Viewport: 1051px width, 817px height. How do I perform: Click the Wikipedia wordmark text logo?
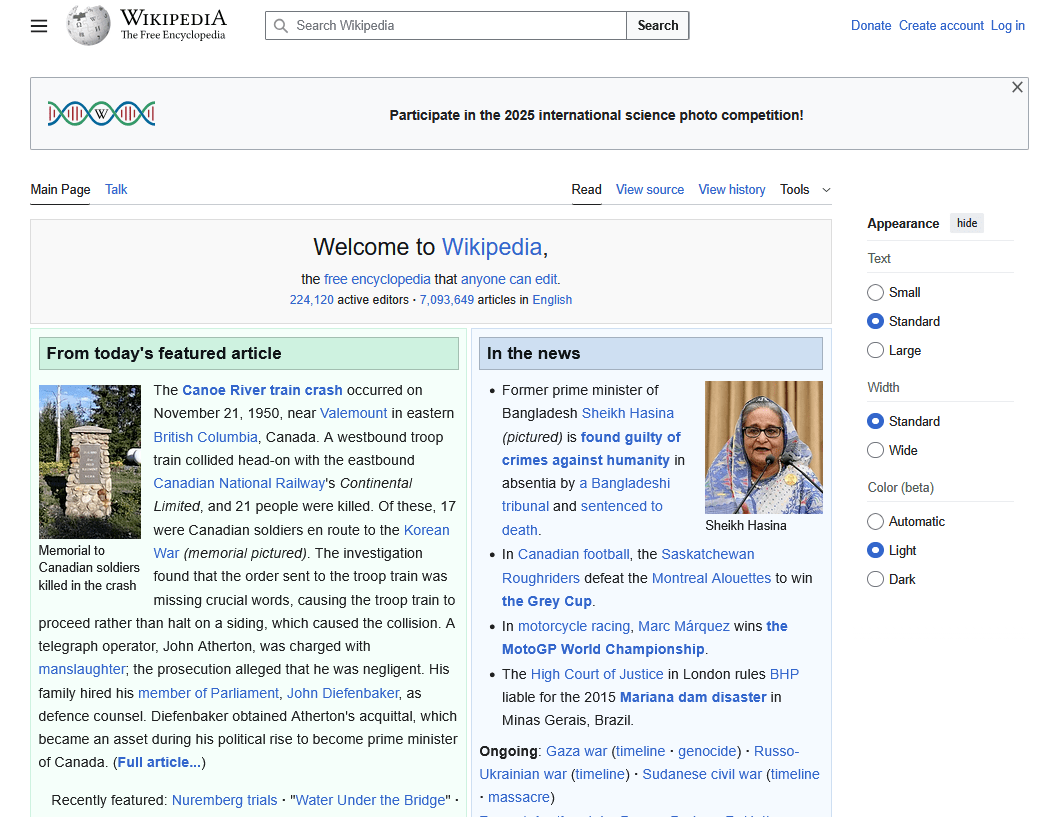[x=173, y=25]
